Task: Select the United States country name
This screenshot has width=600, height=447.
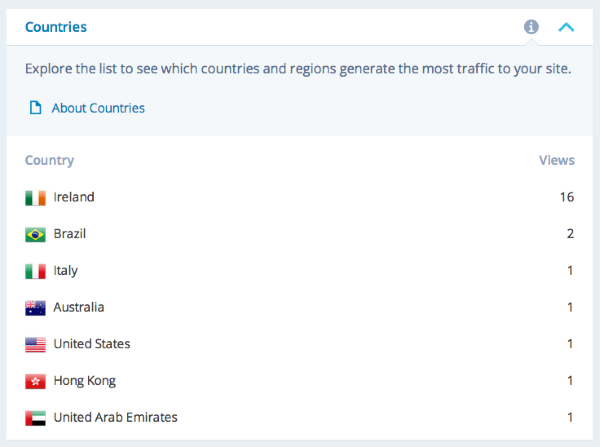Action: point(92,344)
